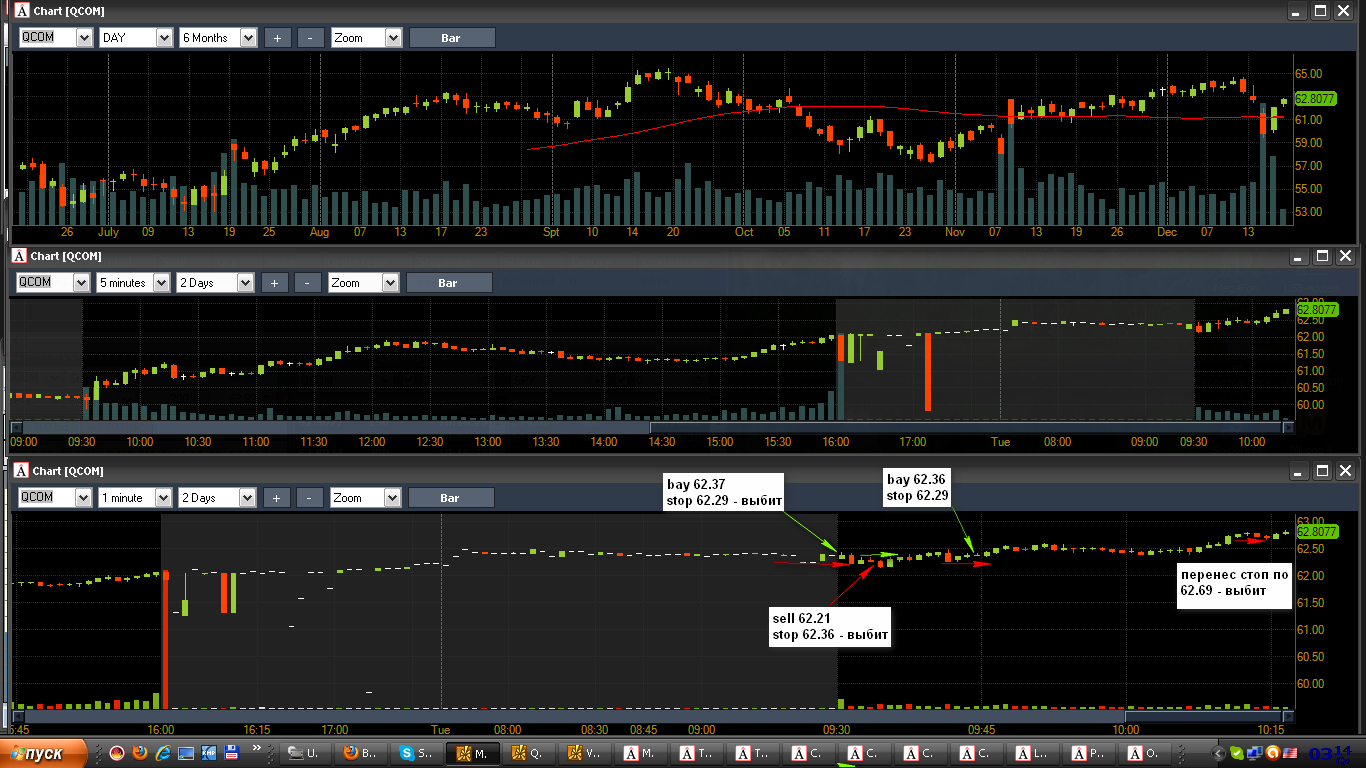Click scroll-left arrow of the 1 minute chart scrollbar

(x=16, y=716)
